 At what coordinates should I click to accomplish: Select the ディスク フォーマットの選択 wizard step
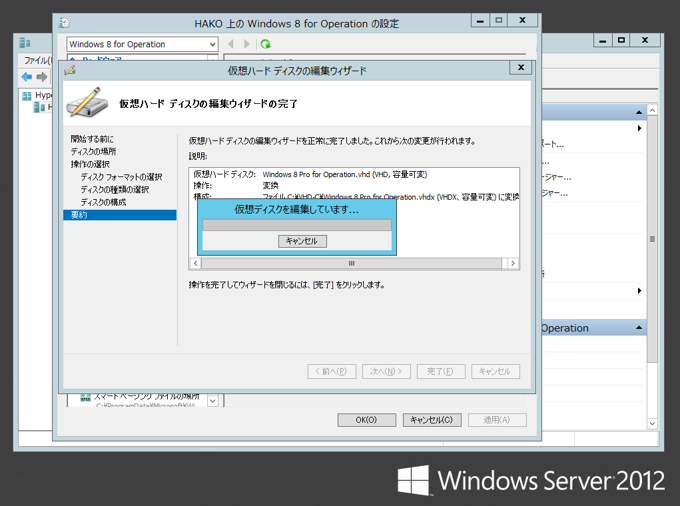121,177
